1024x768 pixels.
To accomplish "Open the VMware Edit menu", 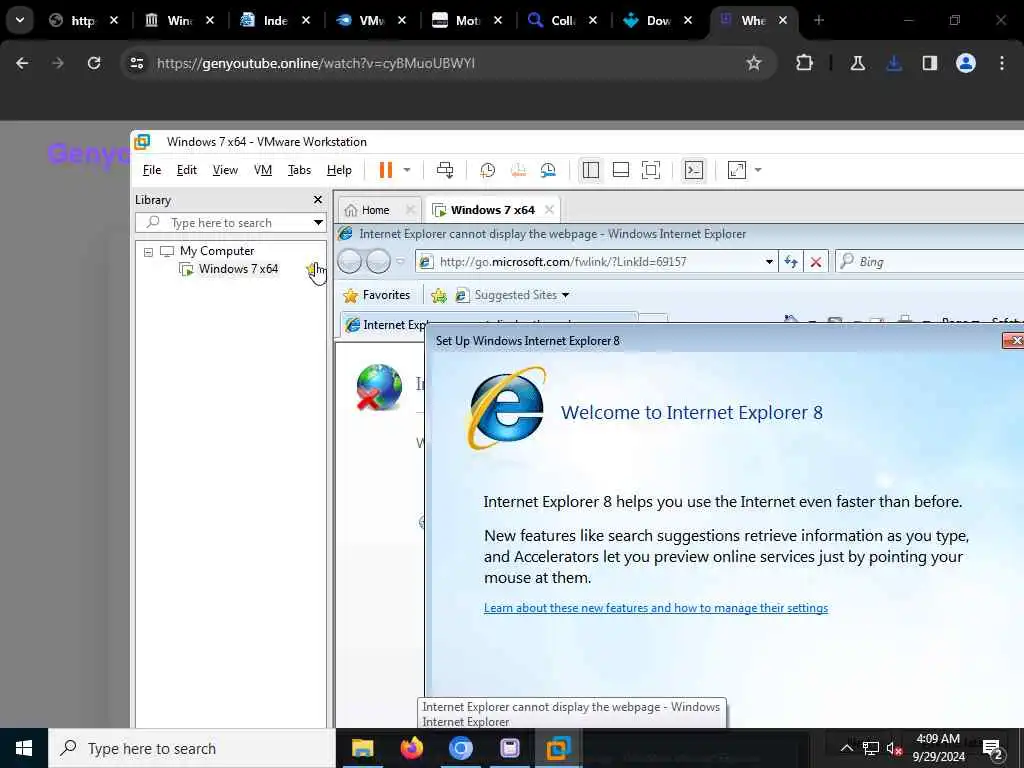I will coord(186,170).
